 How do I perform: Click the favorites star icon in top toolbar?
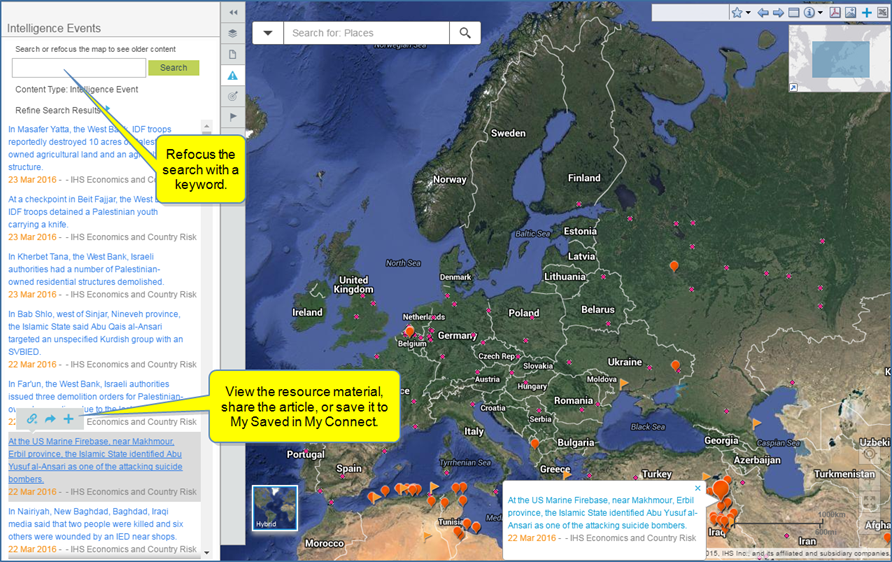(x=737, y=13)
